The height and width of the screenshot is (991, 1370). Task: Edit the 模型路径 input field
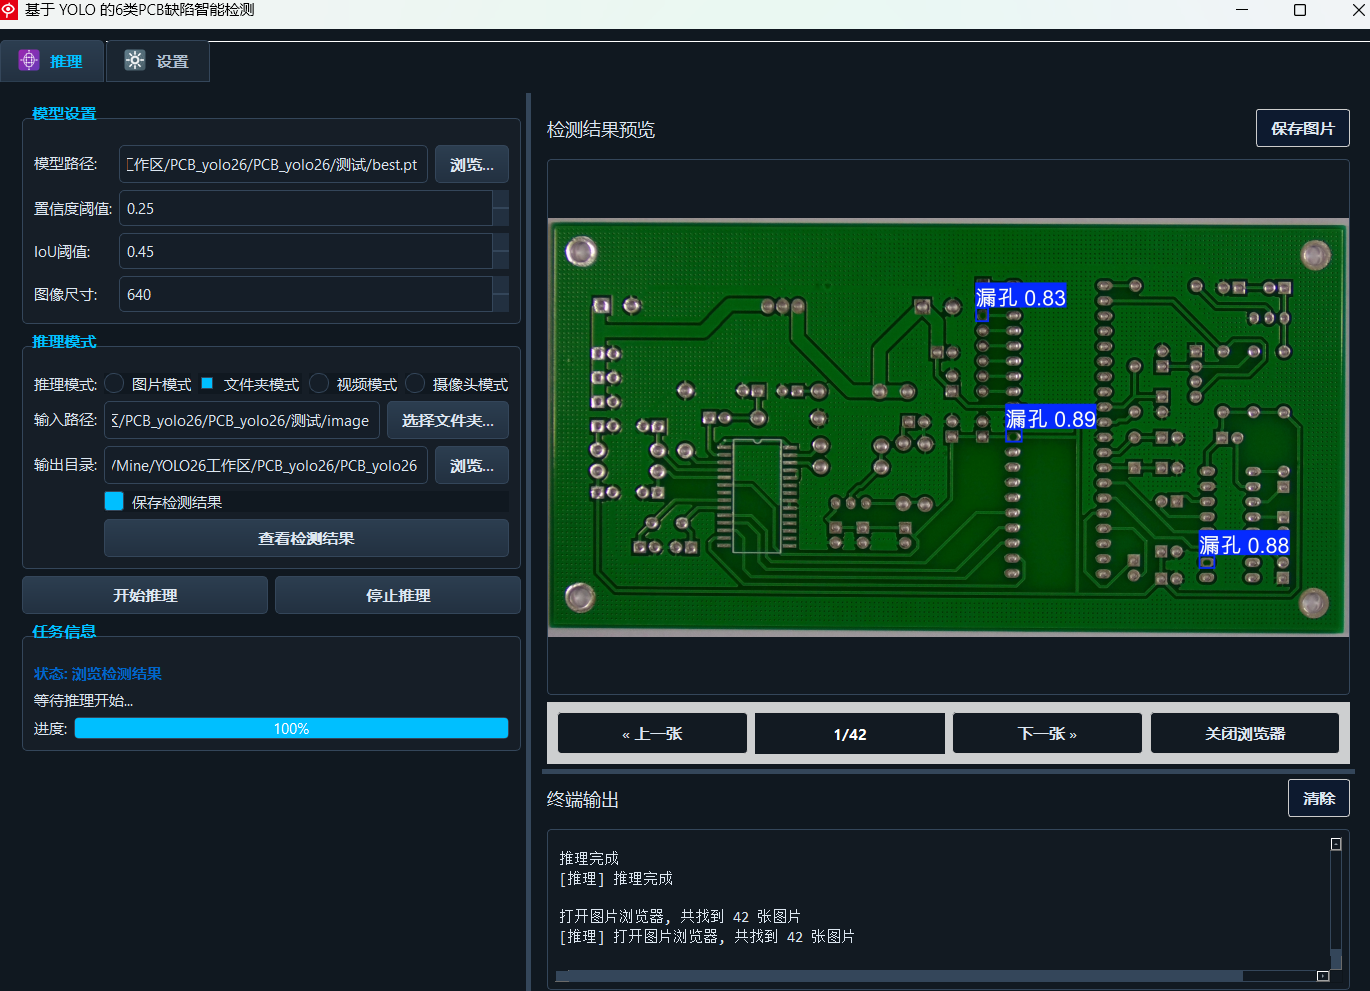pyautogui.click(x=273, y=164)
